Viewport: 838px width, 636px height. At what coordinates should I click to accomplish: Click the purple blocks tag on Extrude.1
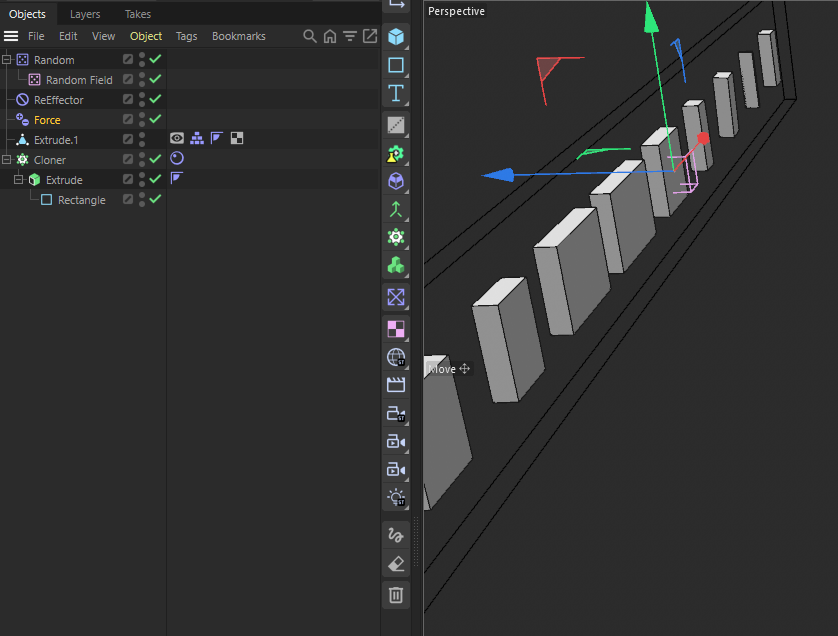(197, 138)
